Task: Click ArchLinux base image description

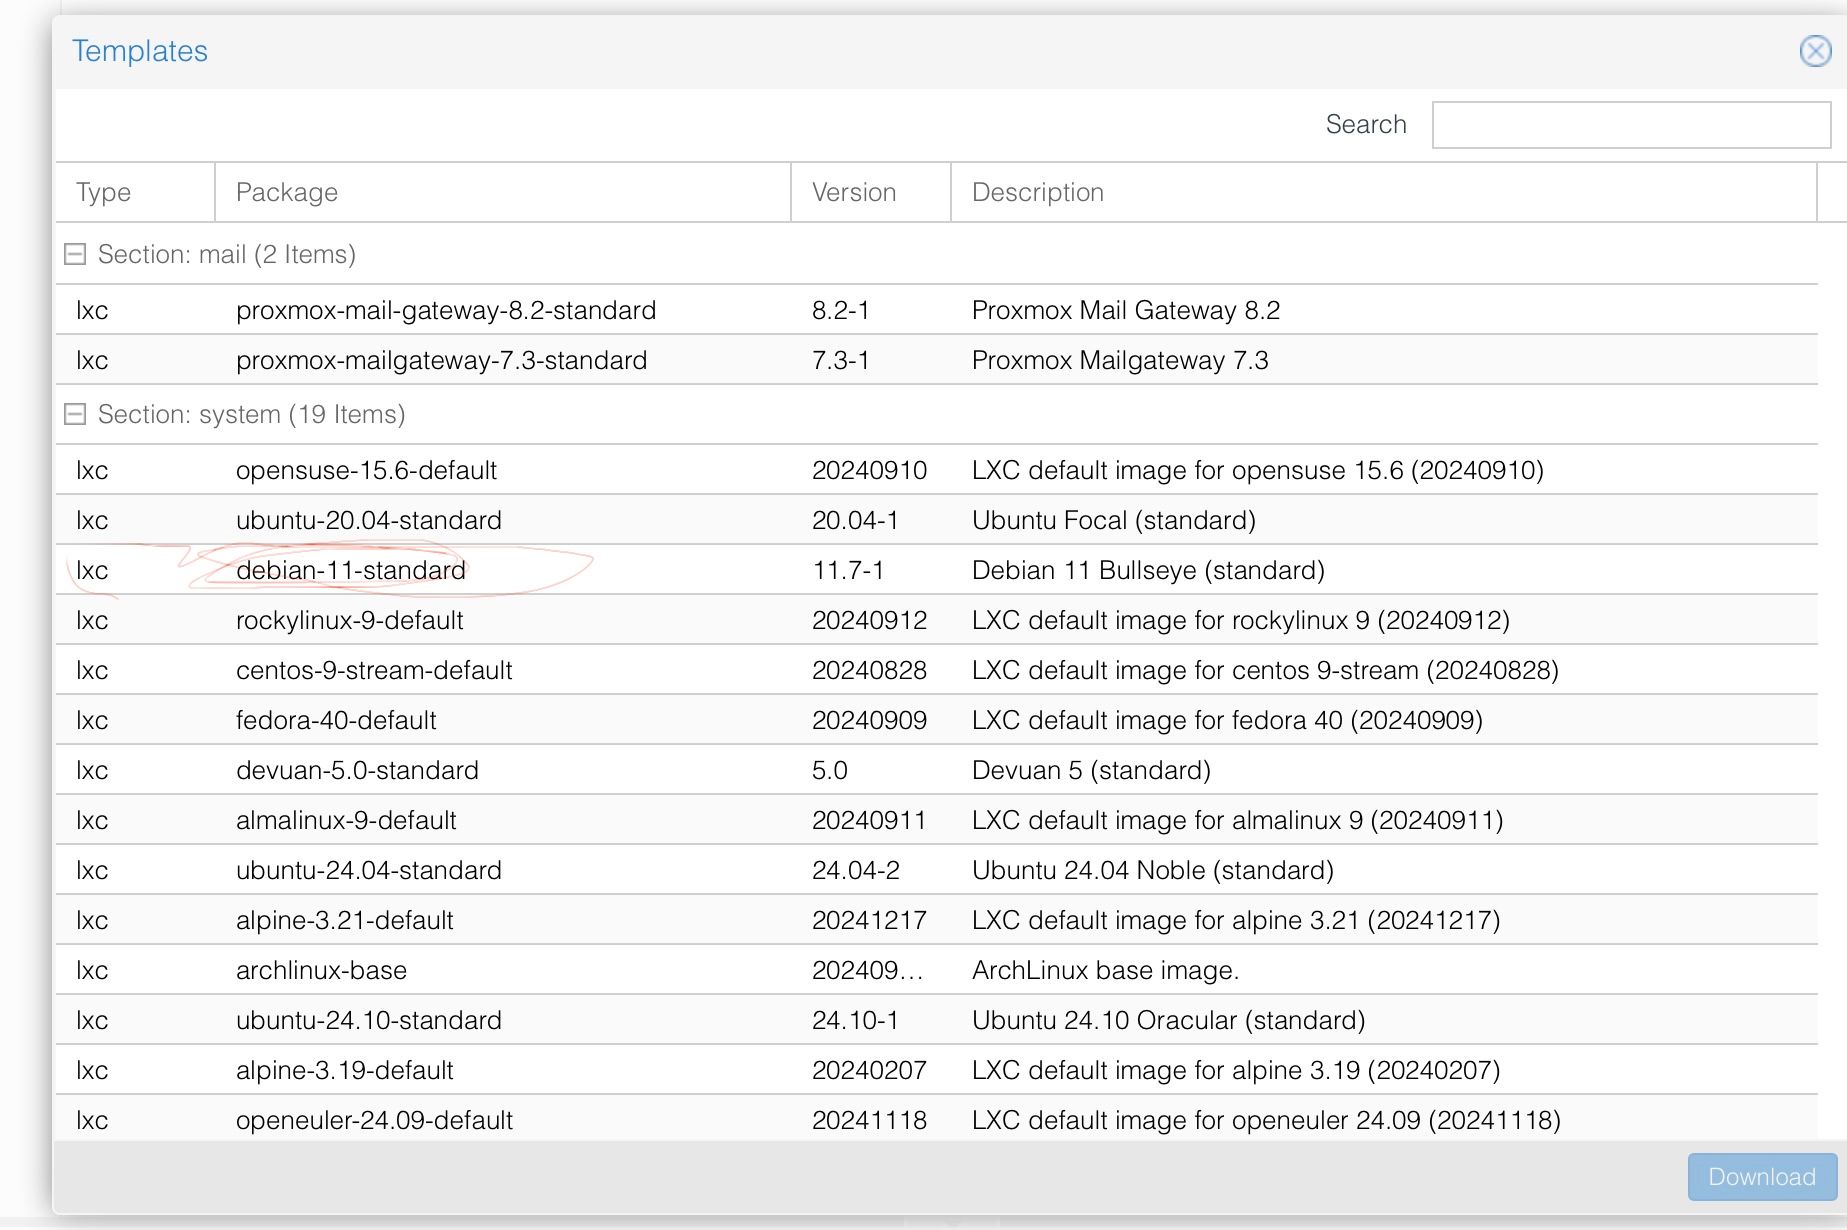Action: click(x=1105, y=970)
